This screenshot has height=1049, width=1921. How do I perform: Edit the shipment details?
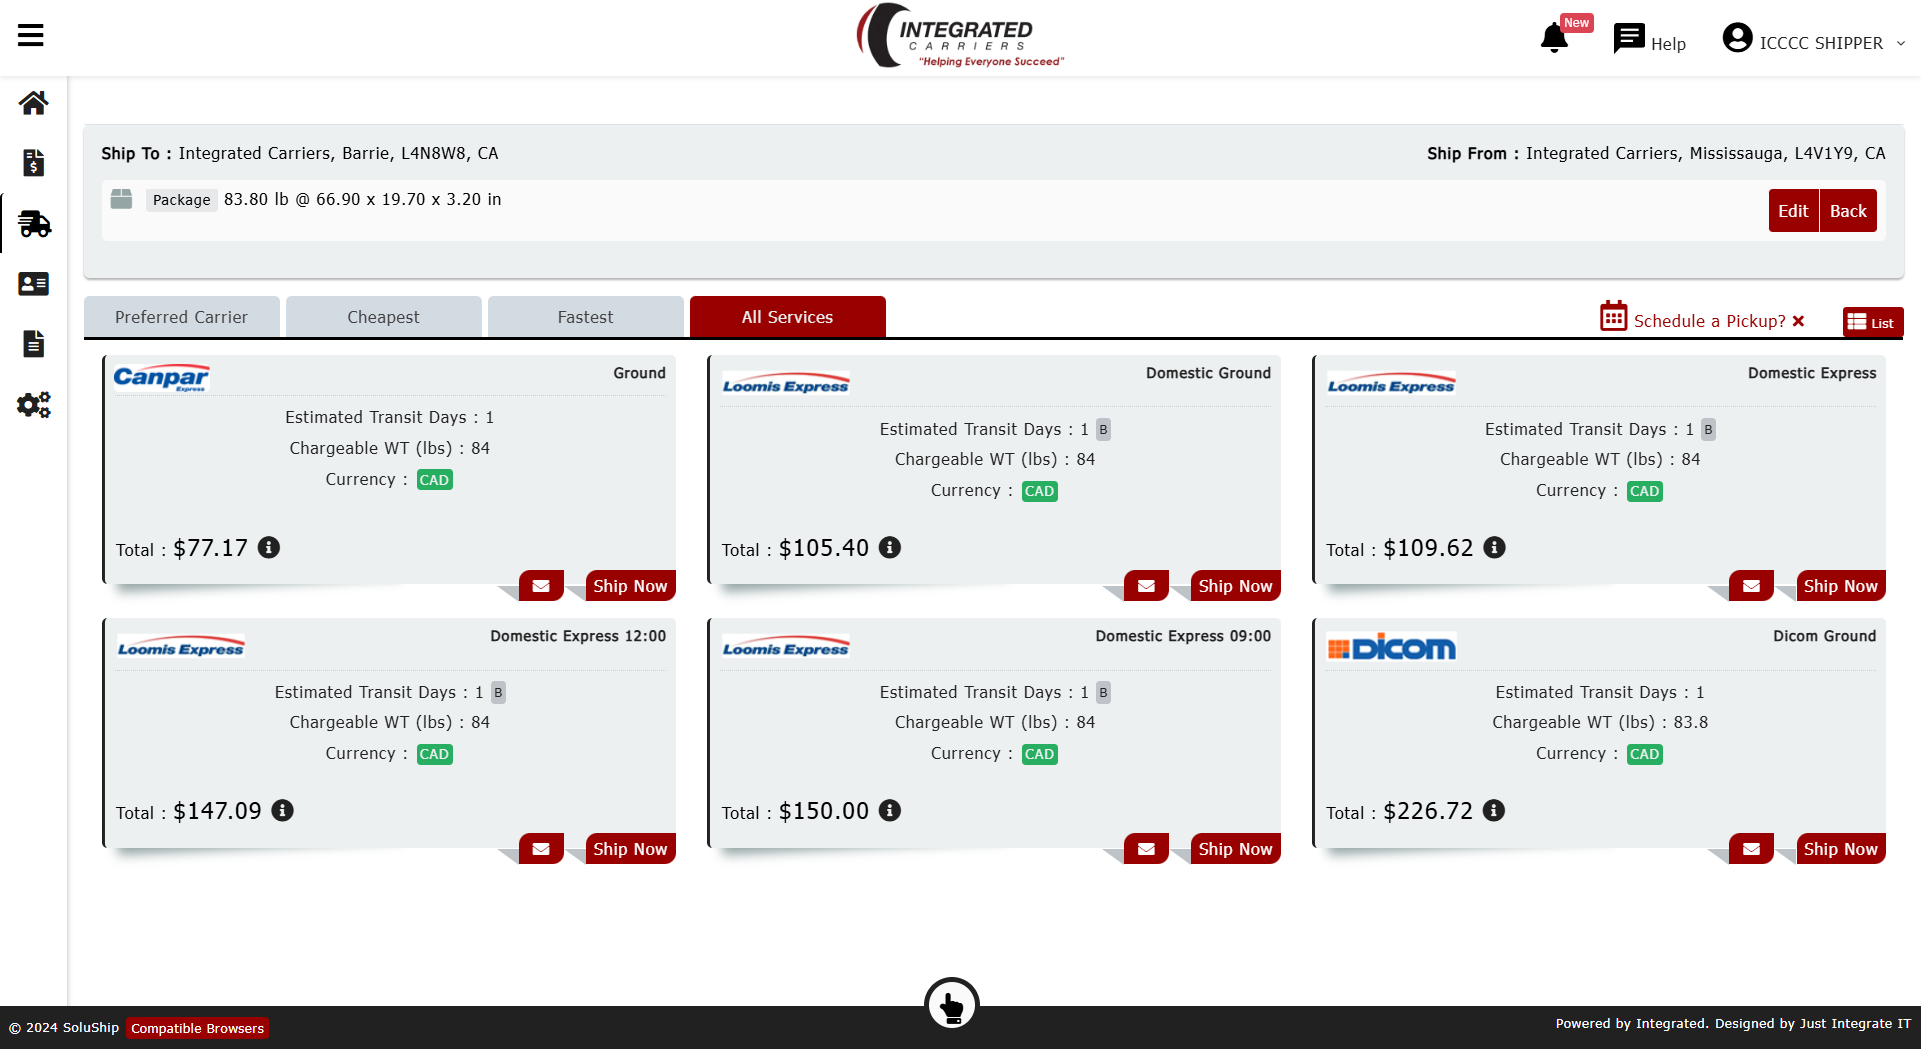tap(1793, 211)
